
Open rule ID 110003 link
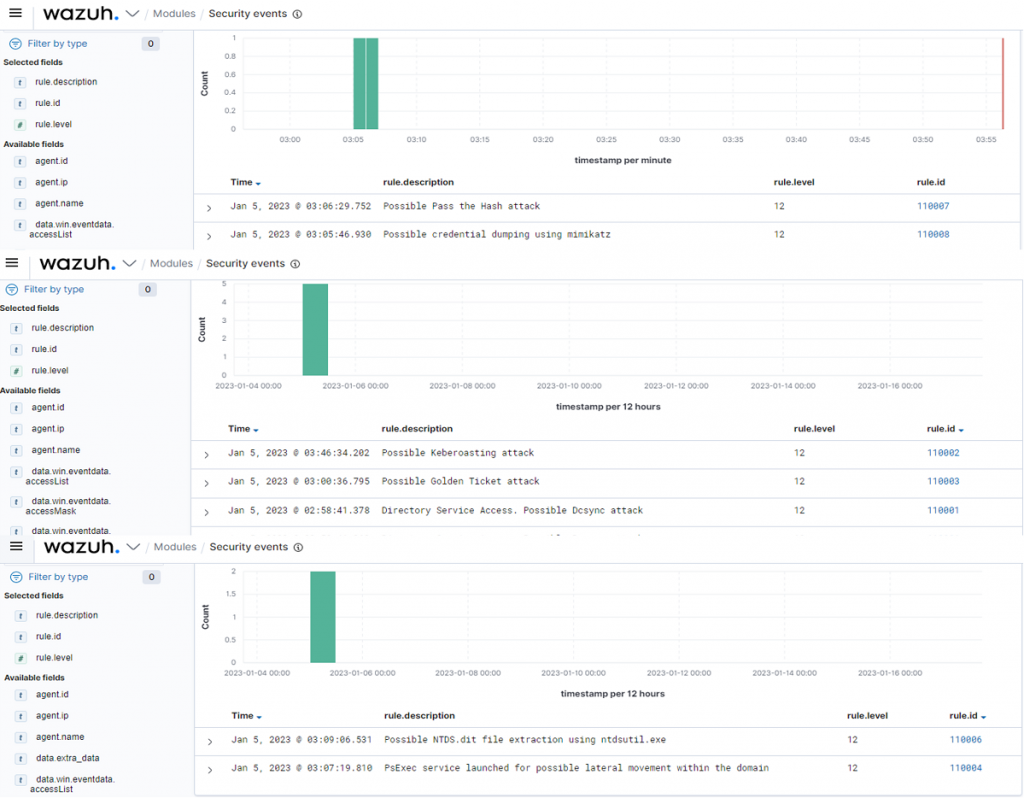(943, 481)
